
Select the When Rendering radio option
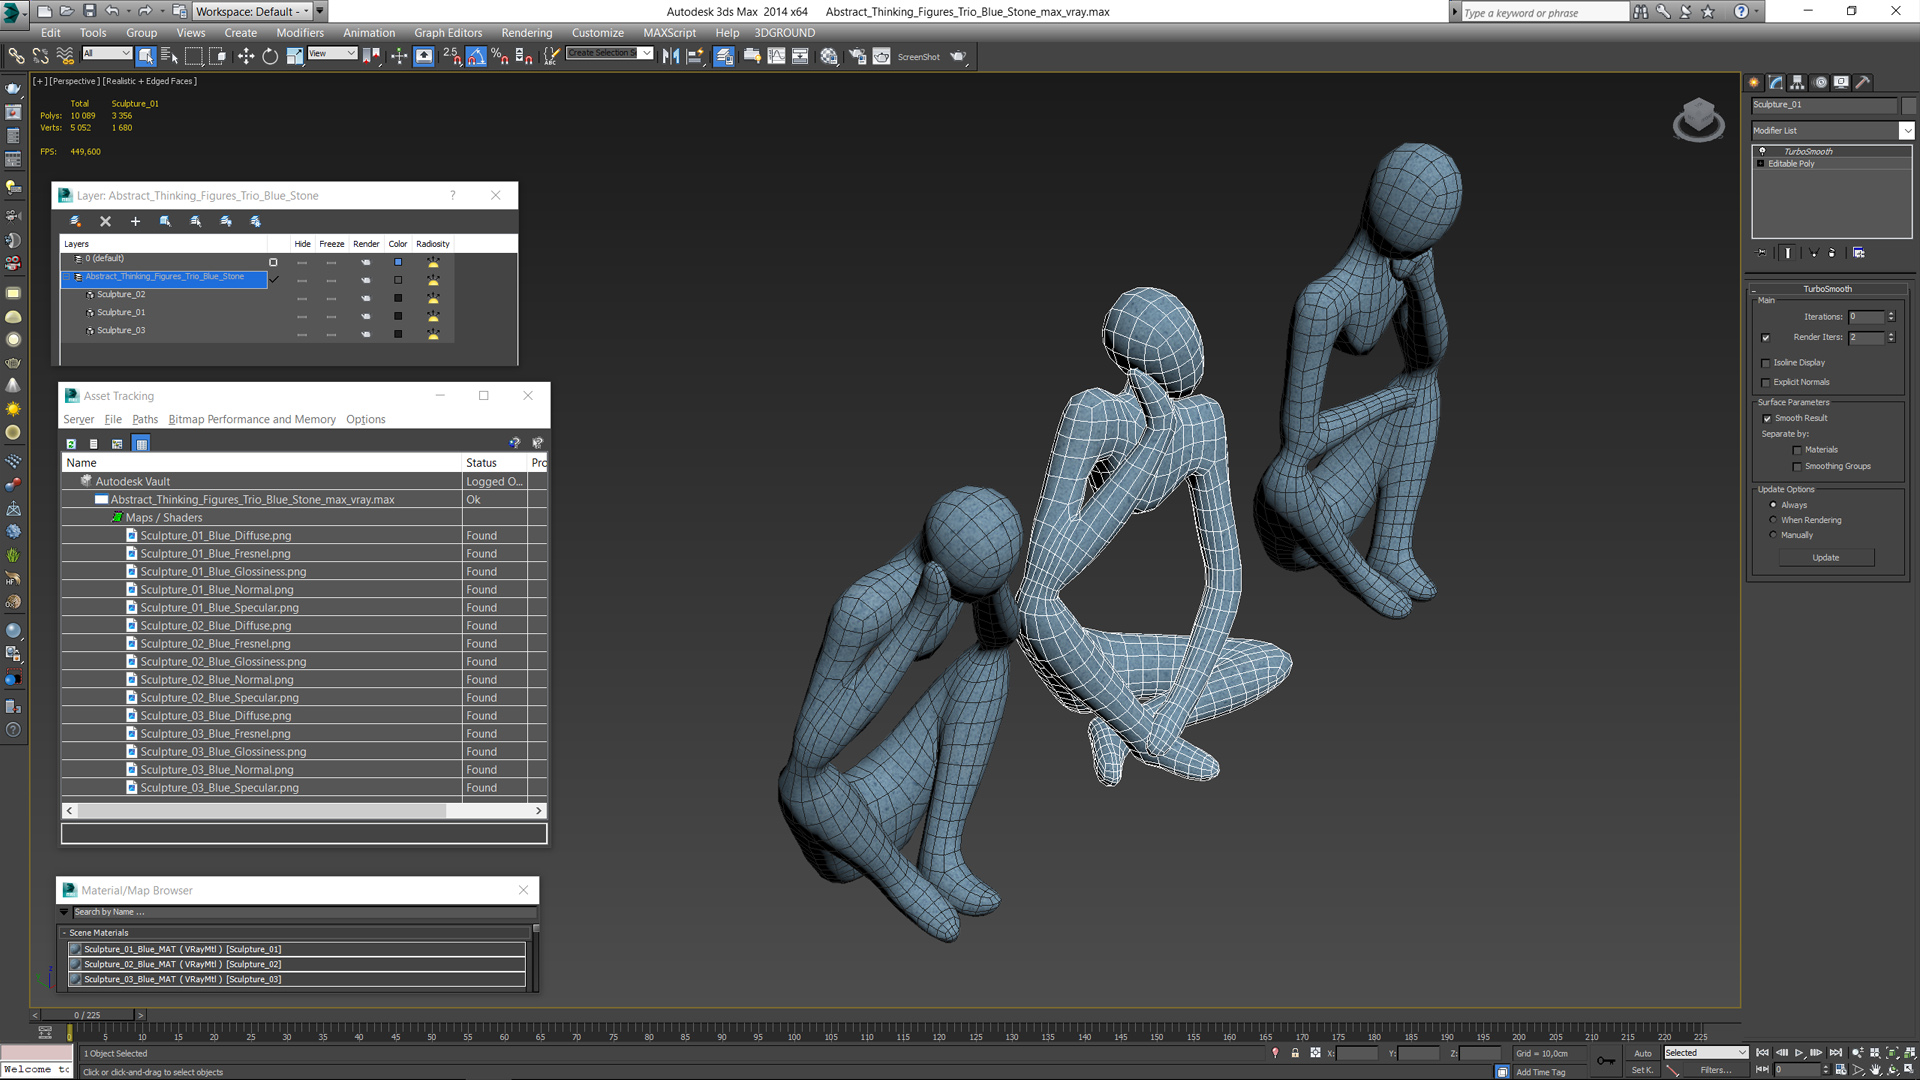tap(1774, 520)
